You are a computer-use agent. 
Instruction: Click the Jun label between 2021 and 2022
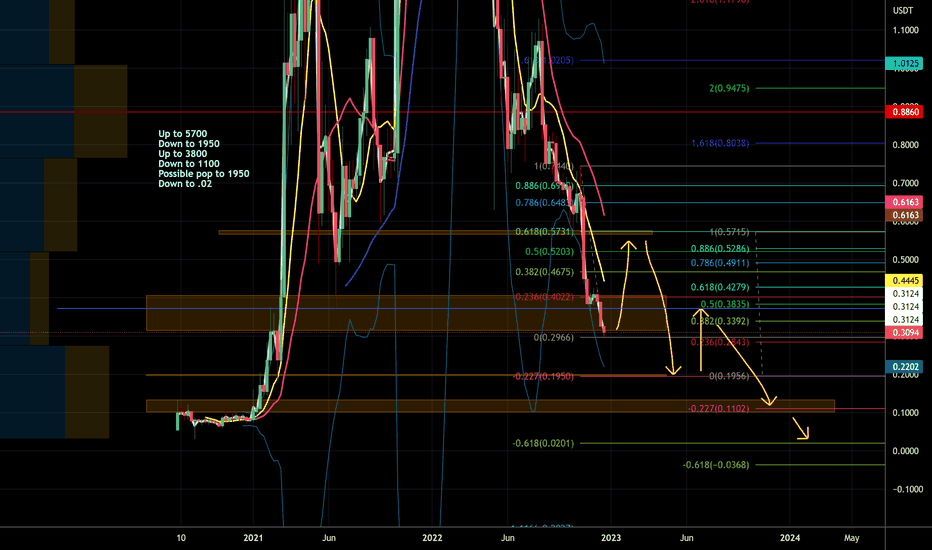tap(329, 538)
